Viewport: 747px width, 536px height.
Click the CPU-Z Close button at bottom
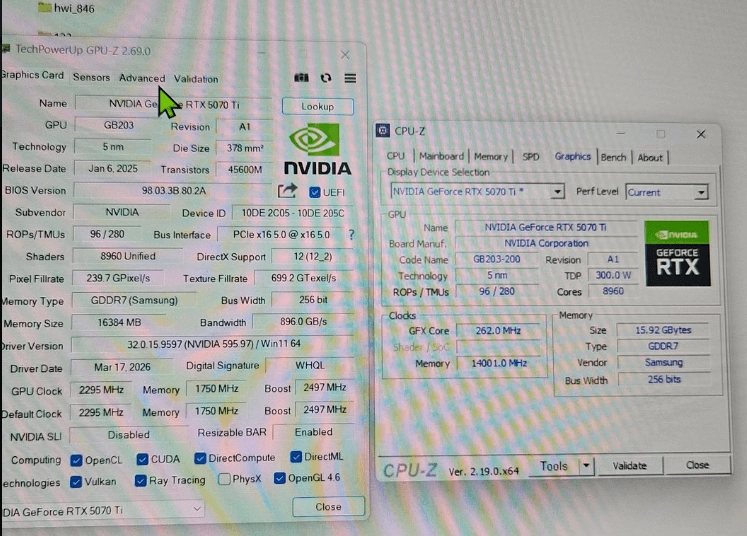click(697, 465)
